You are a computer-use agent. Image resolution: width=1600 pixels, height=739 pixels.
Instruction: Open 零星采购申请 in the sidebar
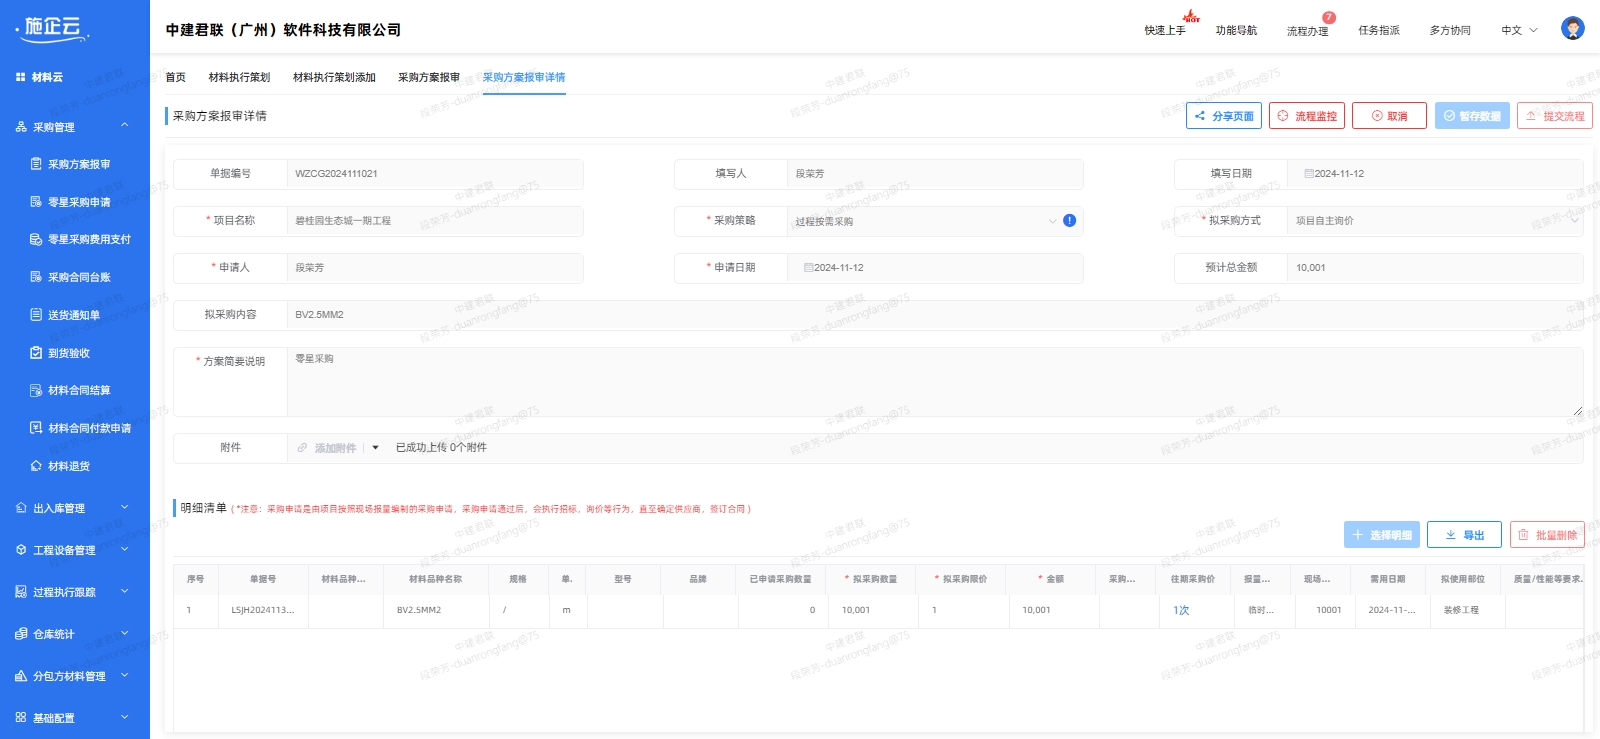pos(79,202)
